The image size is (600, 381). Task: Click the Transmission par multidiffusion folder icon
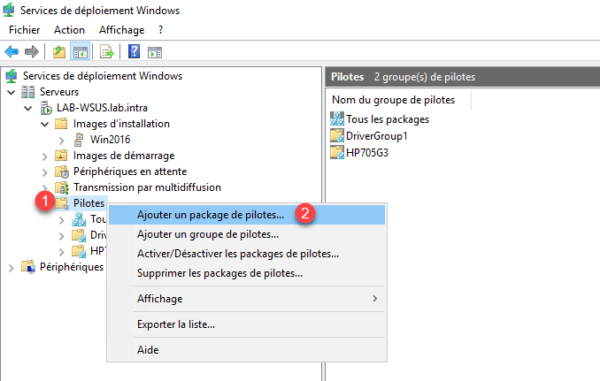(62, 187)
